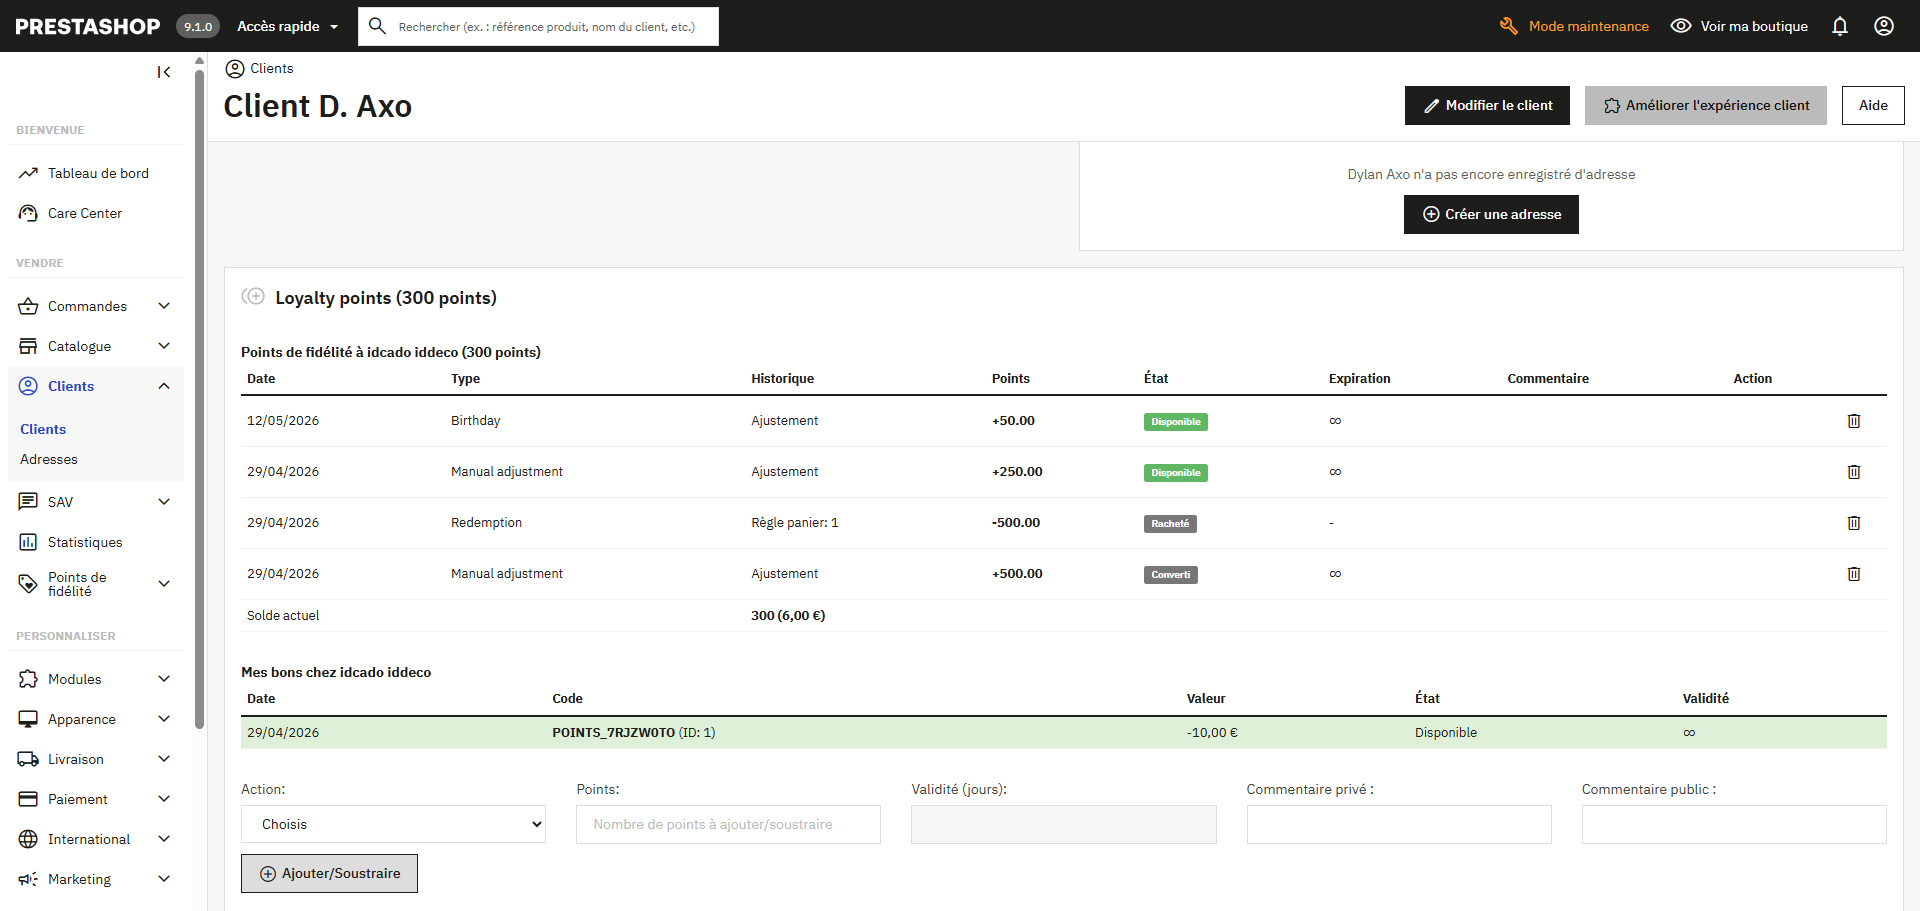Screen dimensions: 1920x911
Task: Click the Care Center headset icon
Action: pos(28,213)
